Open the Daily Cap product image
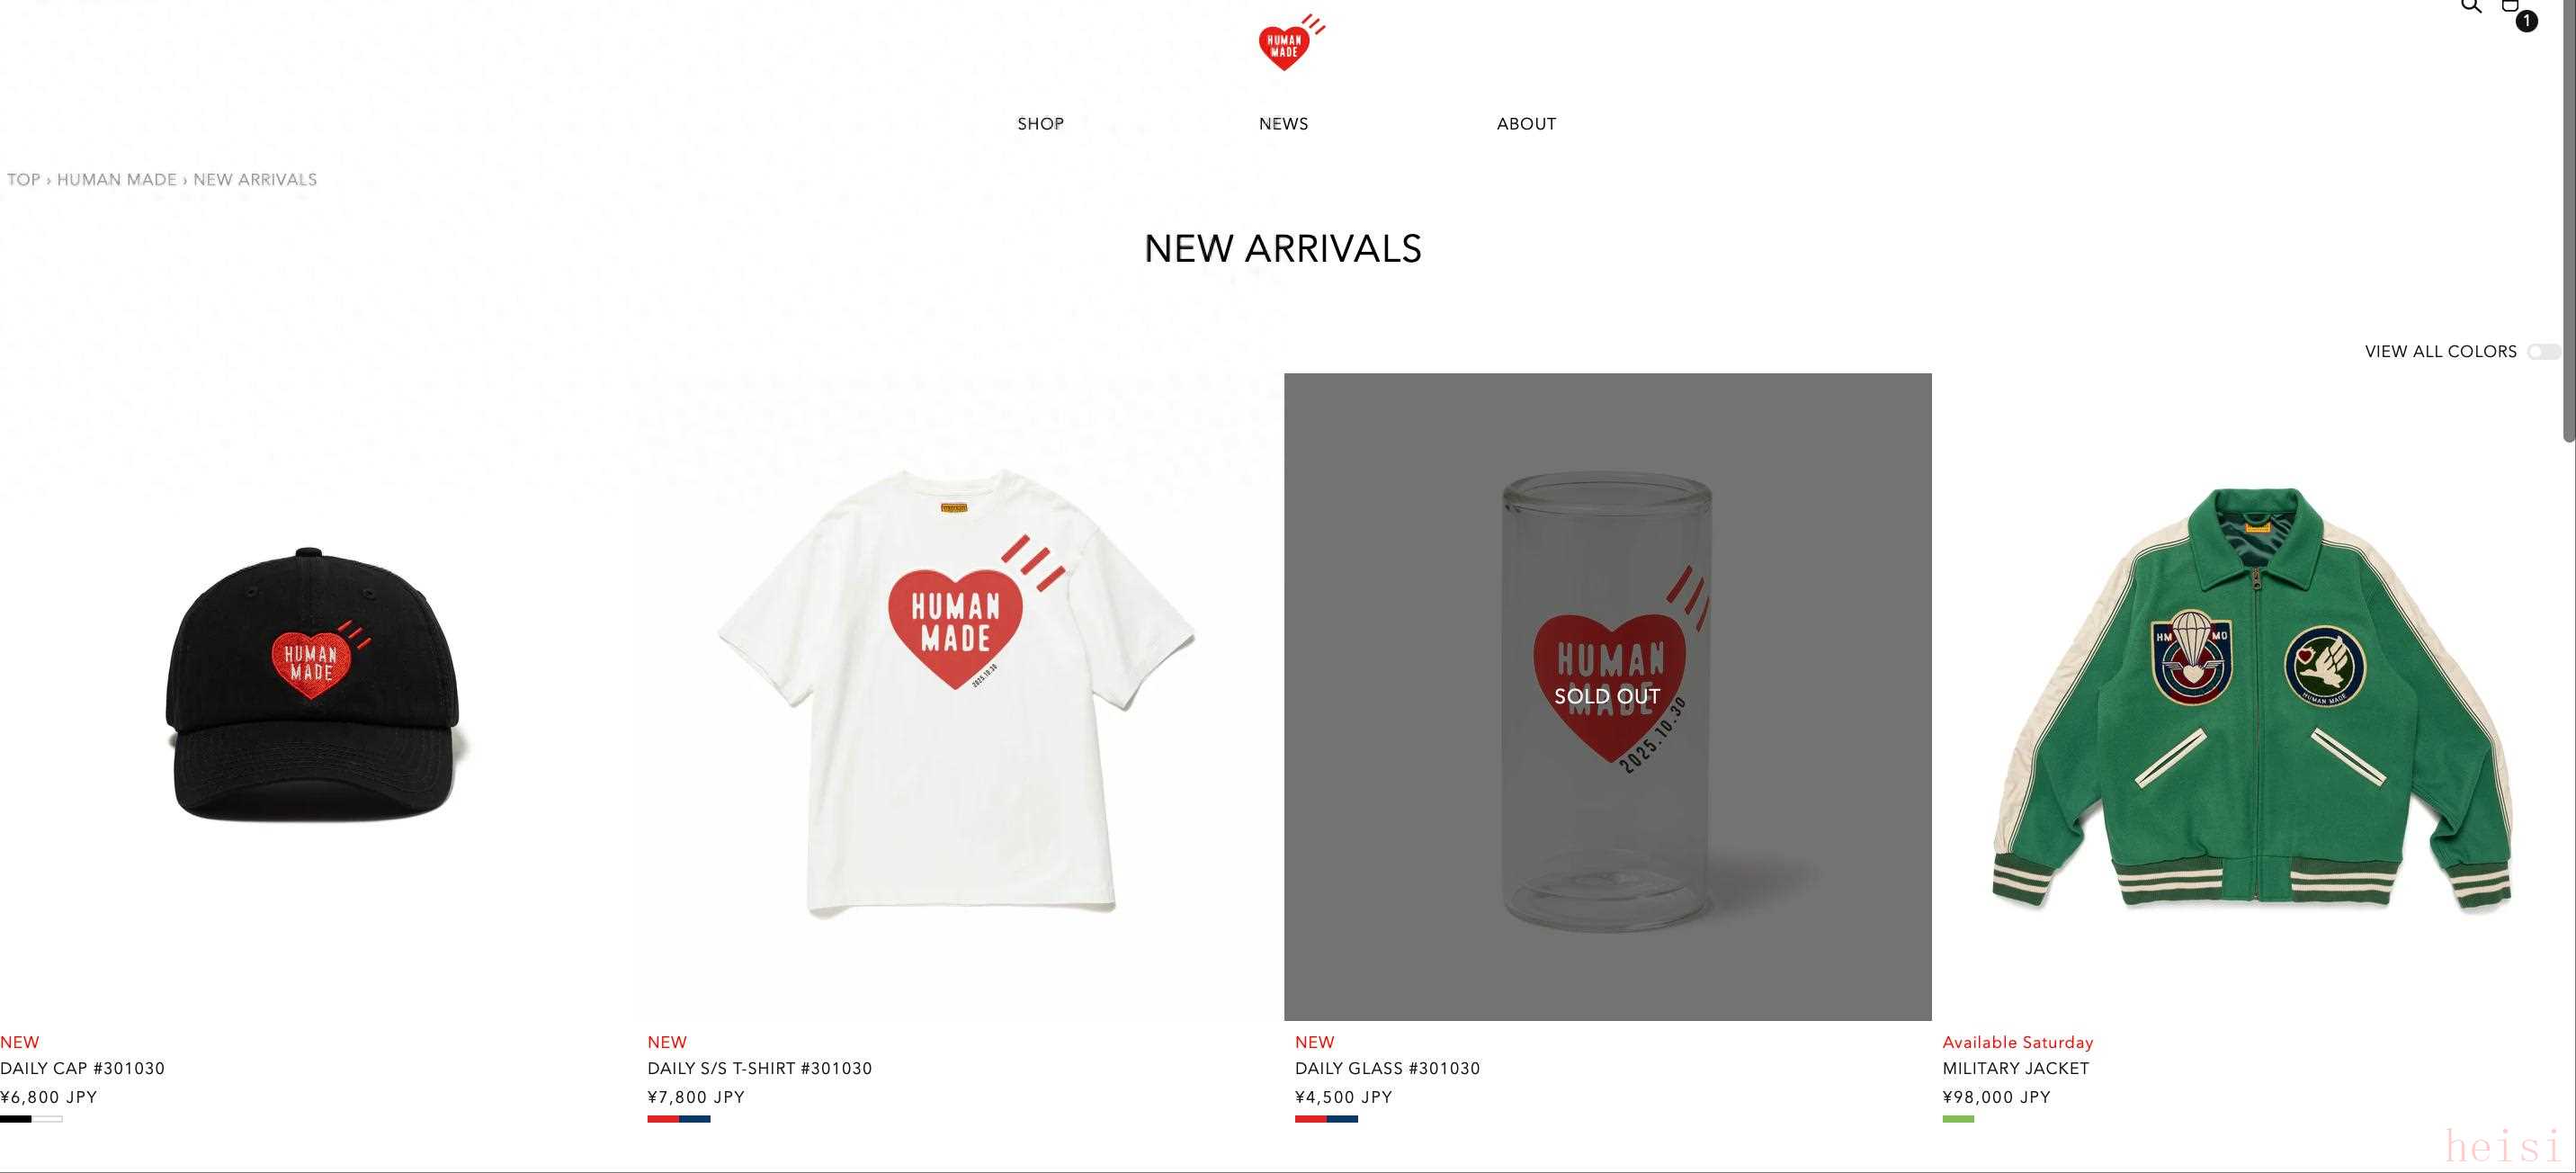The image size is (2576, 1173). pyautogui.click(x=318, y=697)
